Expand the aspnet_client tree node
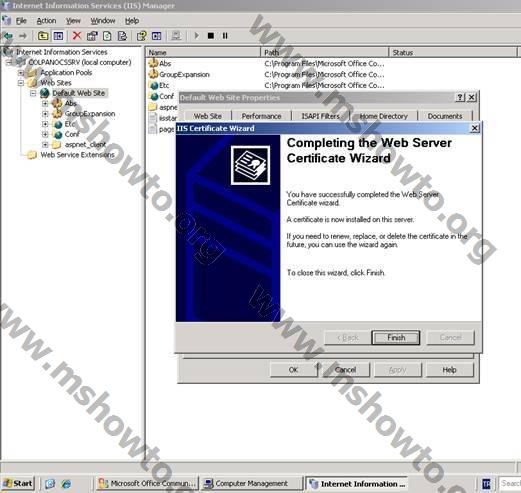Screen dimensions: 521x493 45,145
